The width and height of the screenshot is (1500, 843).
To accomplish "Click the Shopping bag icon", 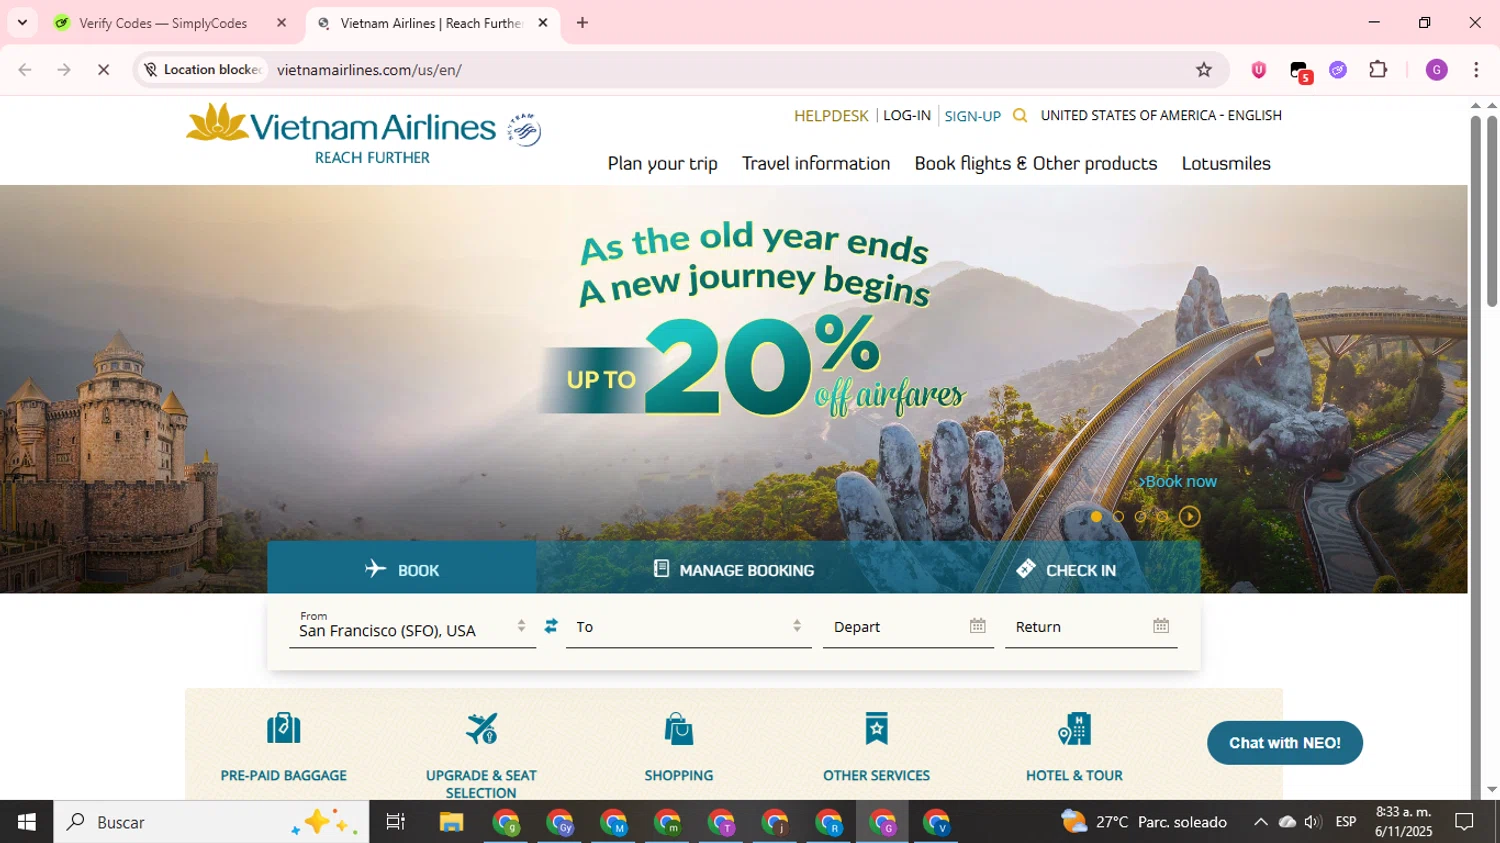I will 679,728.
